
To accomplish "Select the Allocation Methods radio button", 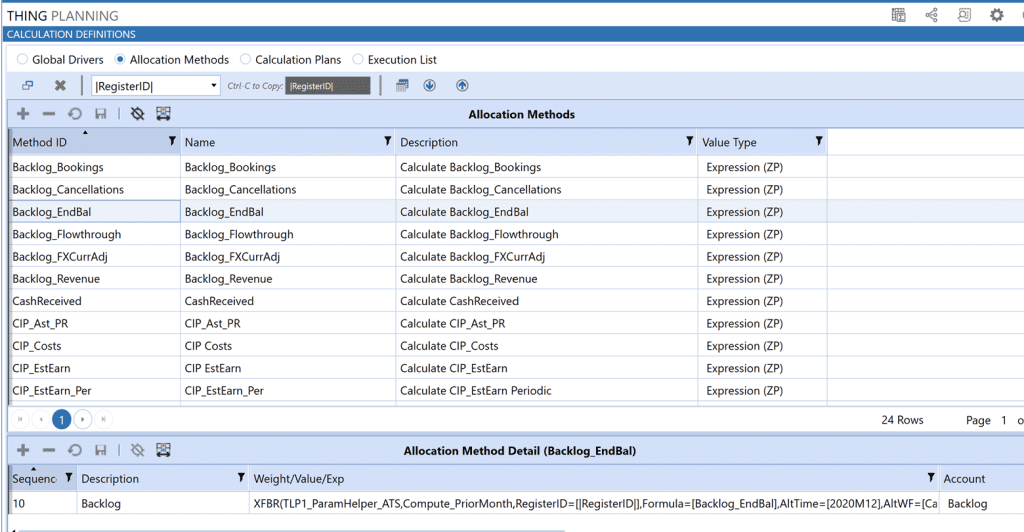I will pos(120,59).
